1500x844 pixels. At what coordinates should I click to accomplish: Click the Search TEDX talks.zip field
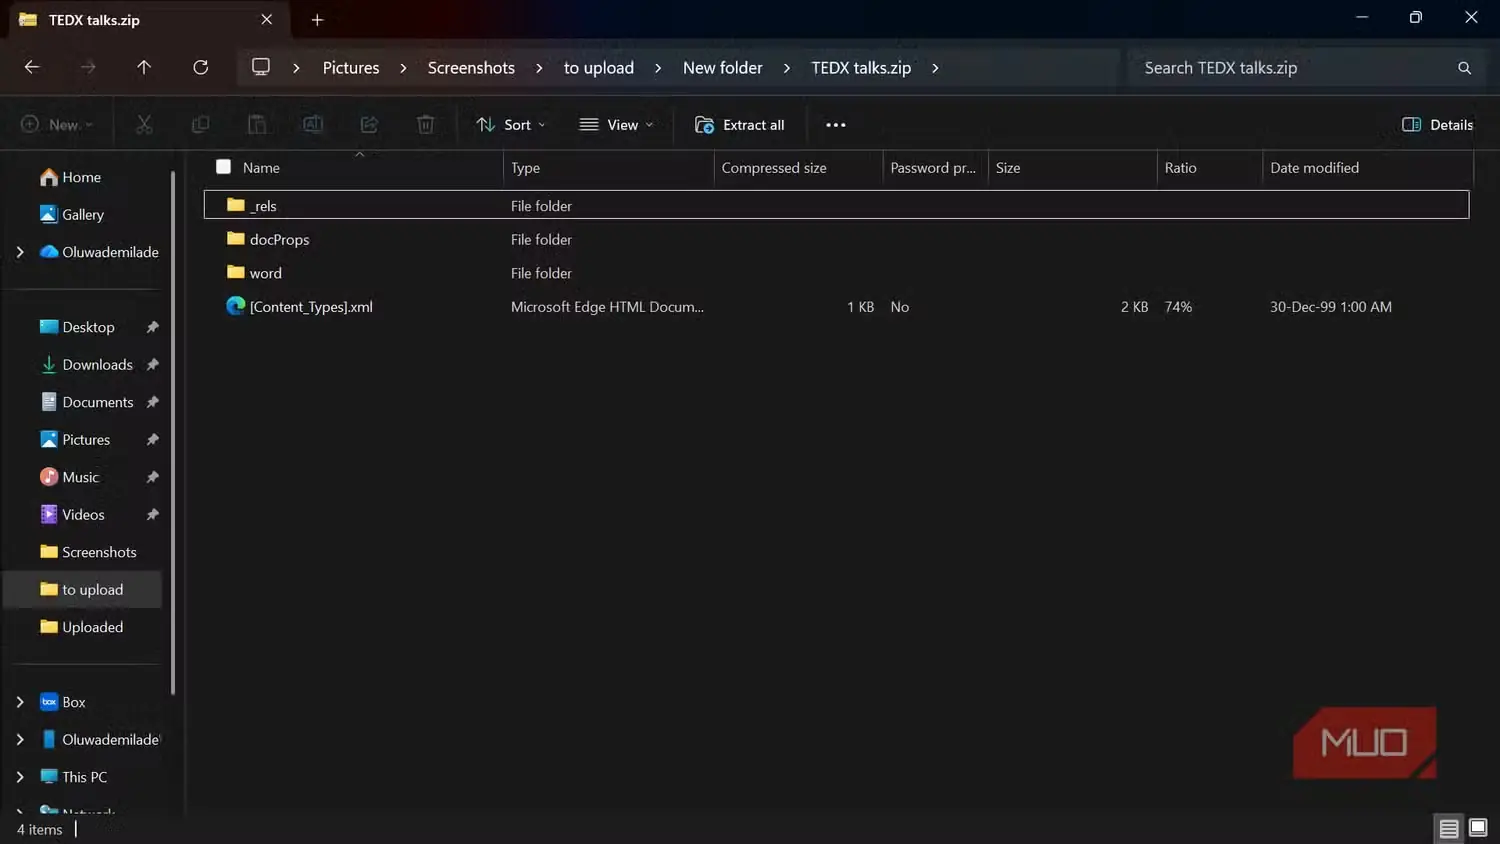pos(1305,68)
